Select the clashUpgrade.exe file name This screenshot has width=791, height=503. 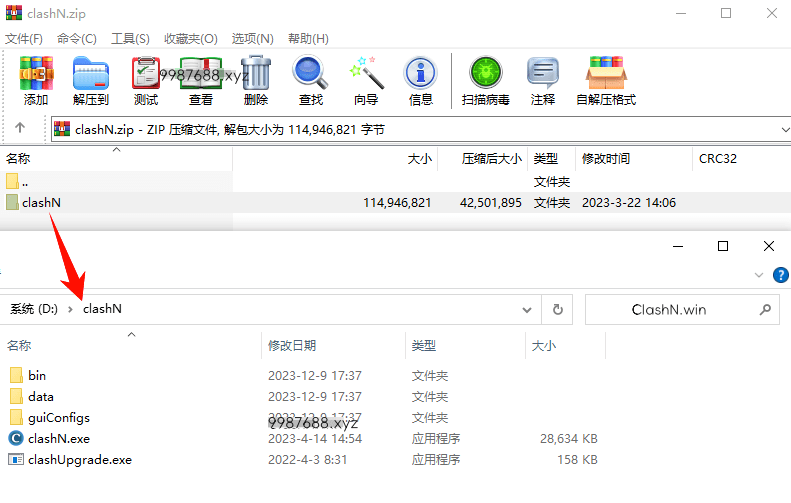point(80,460)
